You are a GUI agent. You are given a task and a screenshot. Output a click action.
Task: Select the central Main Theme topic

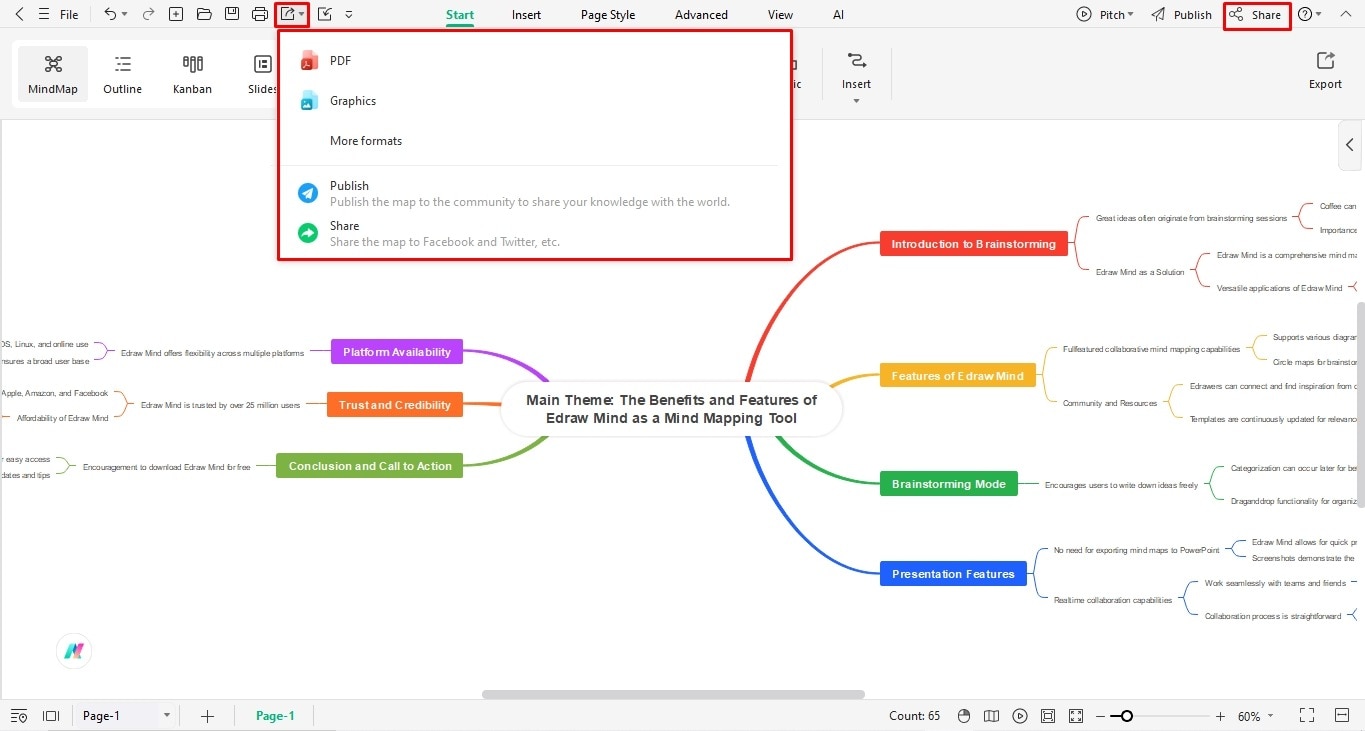coord(671,408)
